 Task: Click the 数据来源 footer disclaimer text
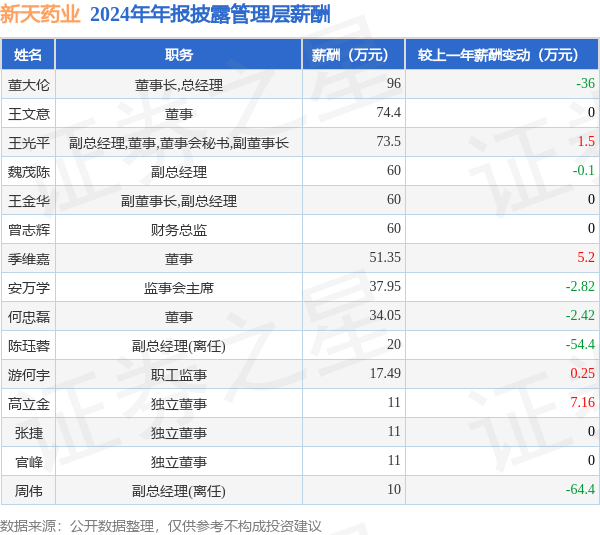pyautogui.click(x=161, y=526)
